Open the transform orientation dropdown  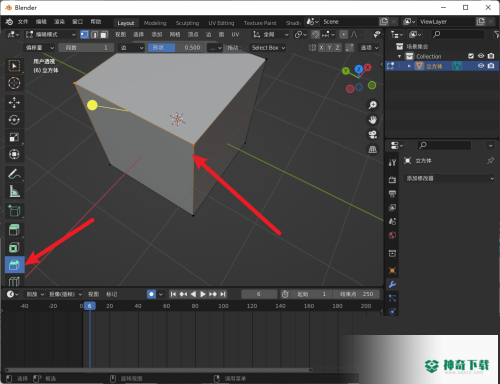271,34
